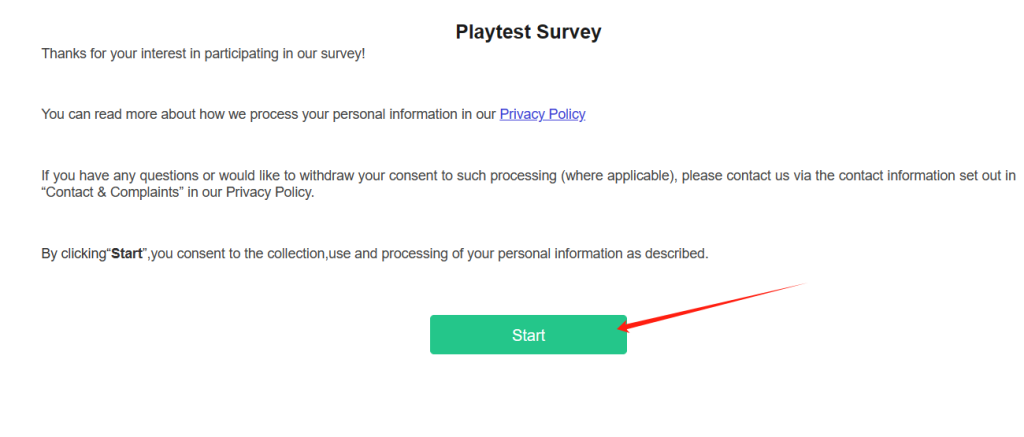The height and width of the screenshot is (437, 1024).
Task: Click the bold "Start" word in consent sentence
Action: pyautogui.click(x=128, y=254)
